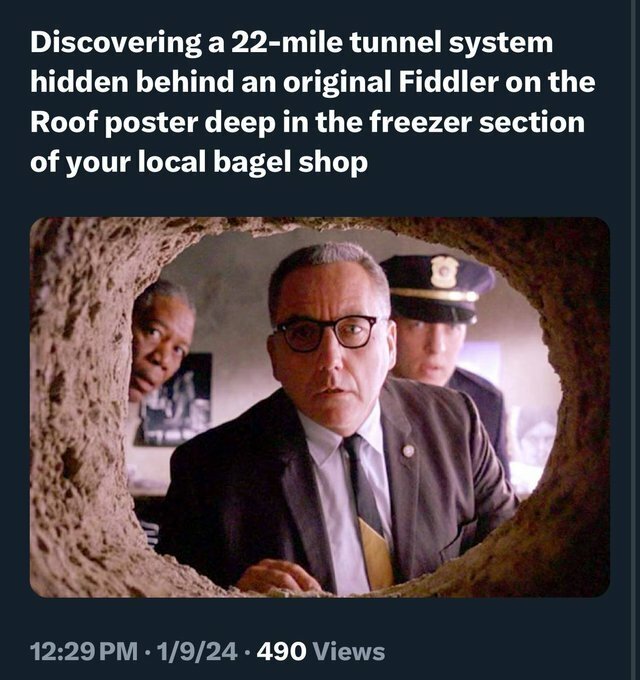Click the 12:29 PM timestamp
The width and height of the screenshot is (640, 680).
point(84,651)
